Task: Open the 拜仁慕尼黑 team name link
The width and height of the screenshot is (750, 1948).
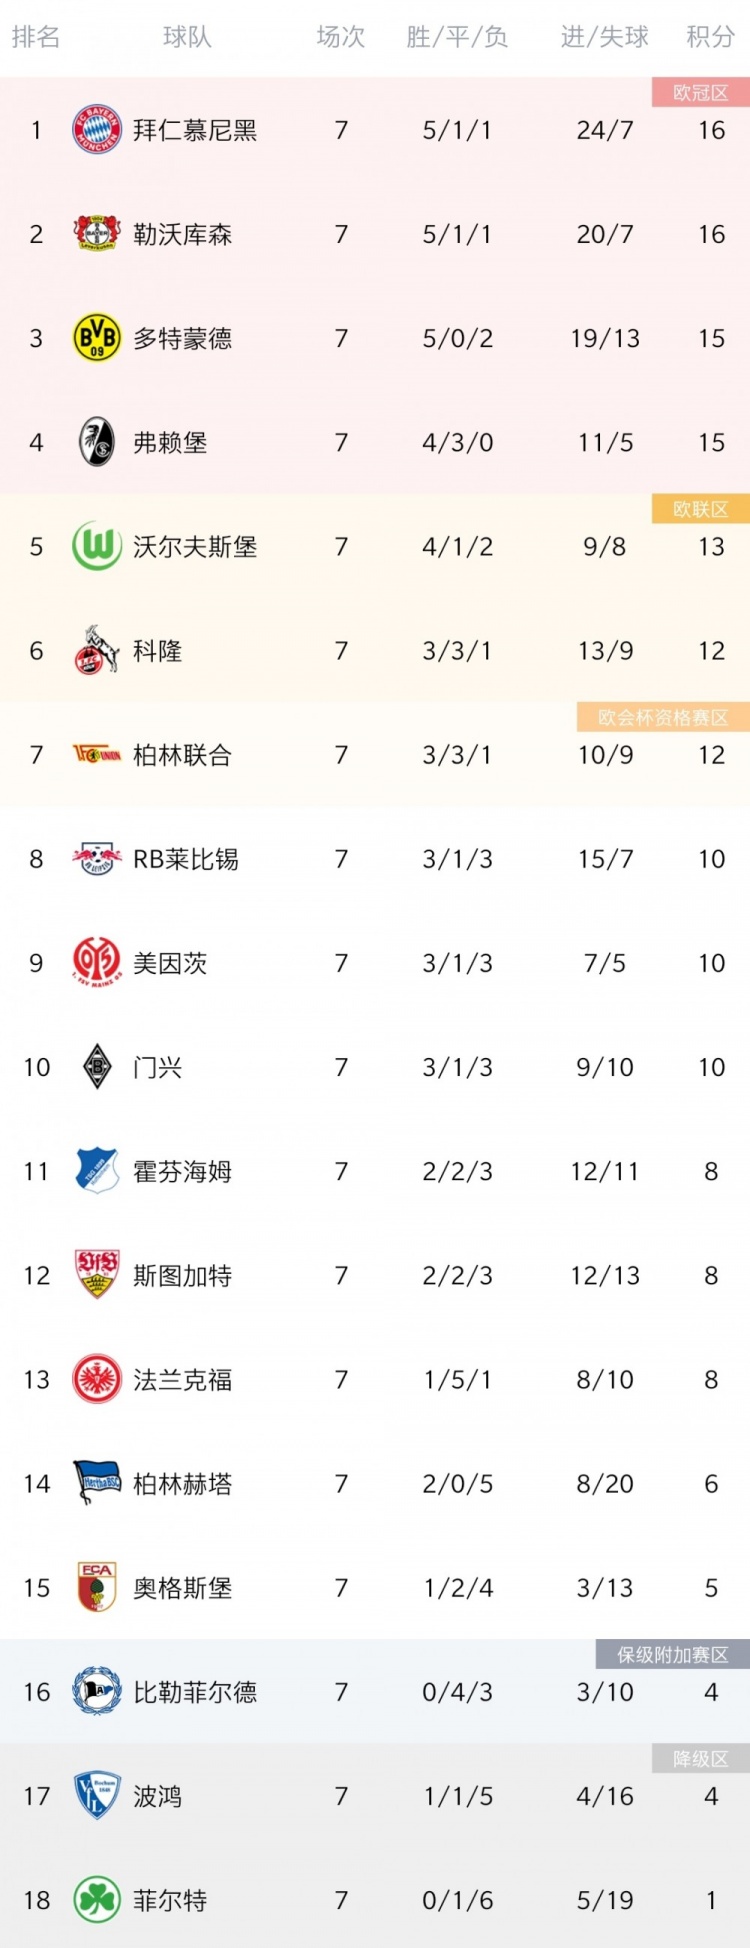Action: coord(195,130)
